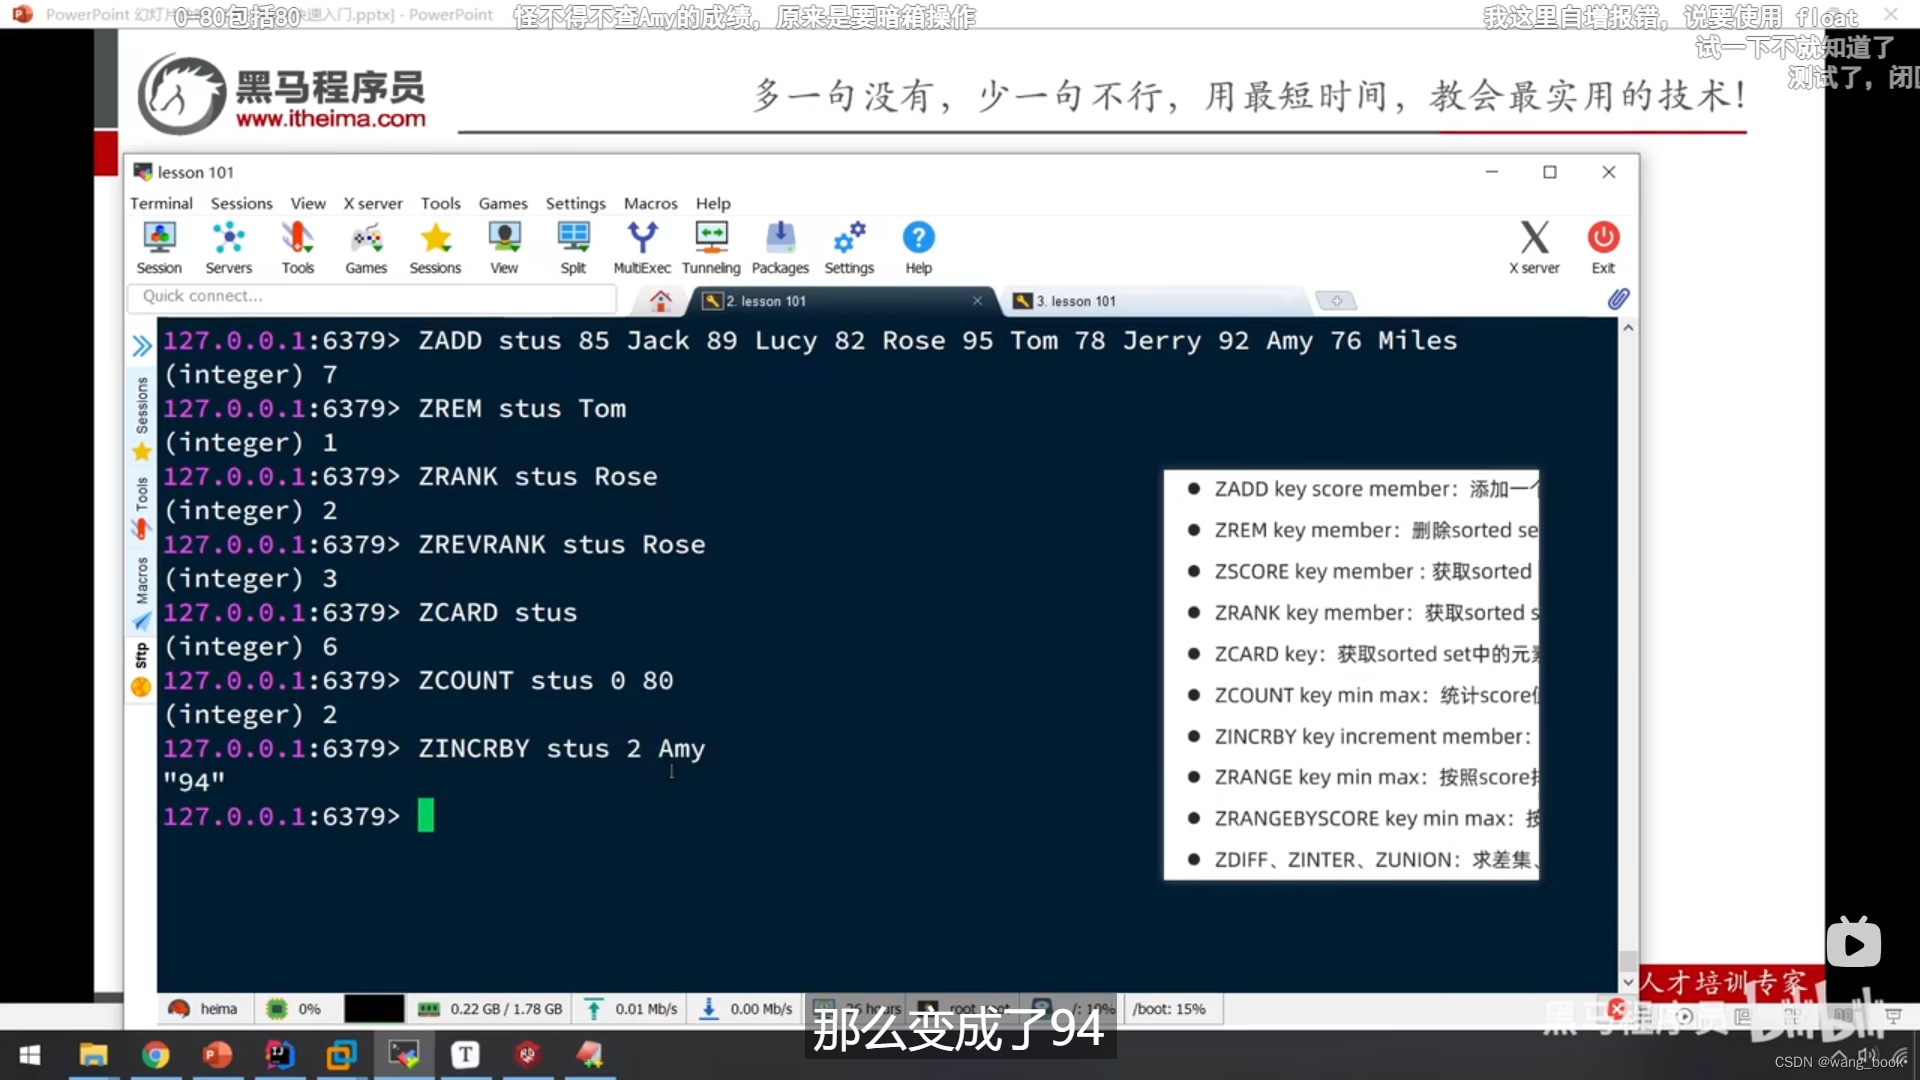This screenshot has height=1080, width=1920.
Task: Launch the Games panel
Action: tap(366, 246)
